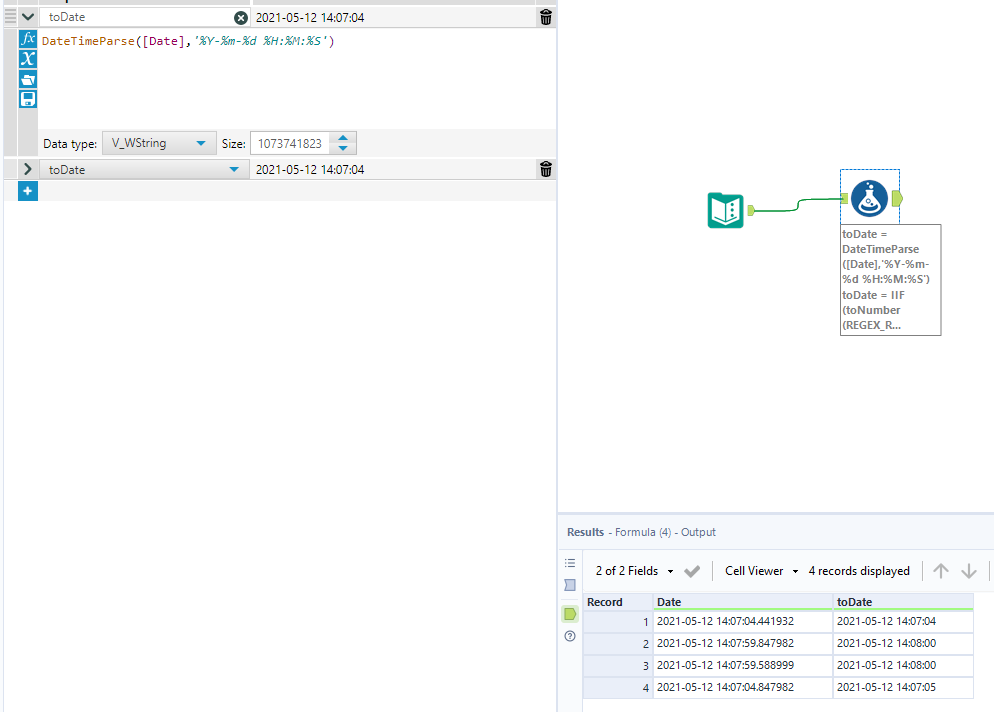Click the DateTimeParse expression editor text
The height and width of the screenshot is (712, 994).
[188, 41]
